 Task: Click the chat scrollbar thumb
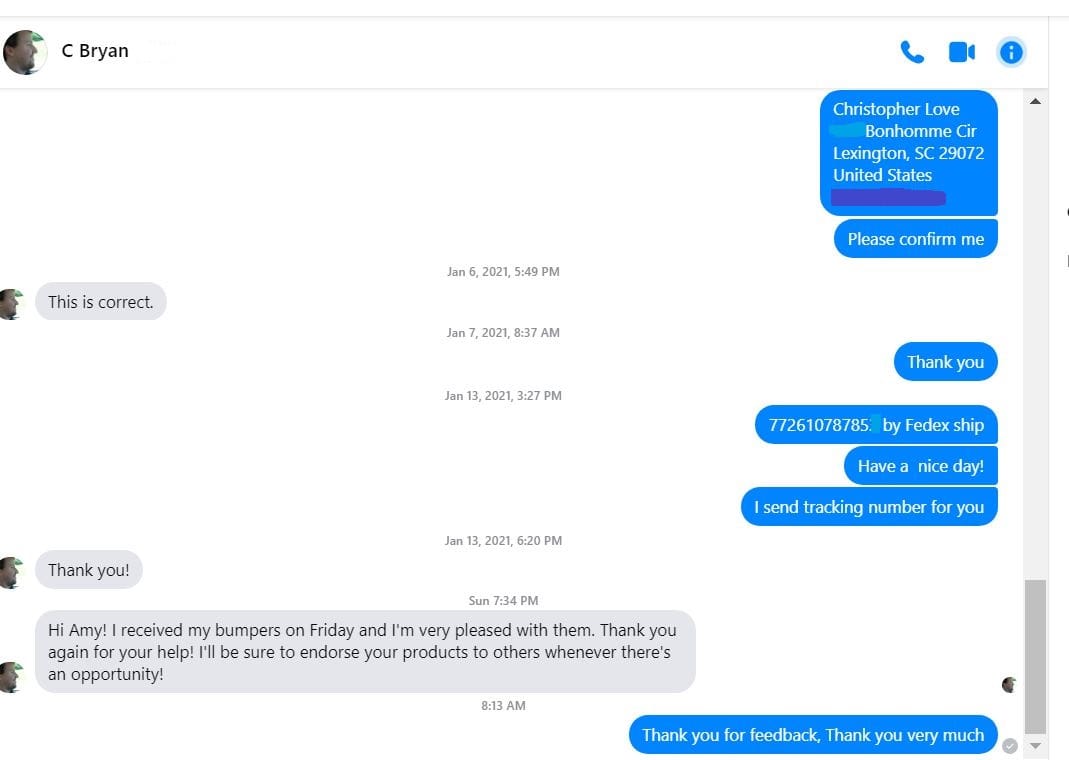(1035, 656)
